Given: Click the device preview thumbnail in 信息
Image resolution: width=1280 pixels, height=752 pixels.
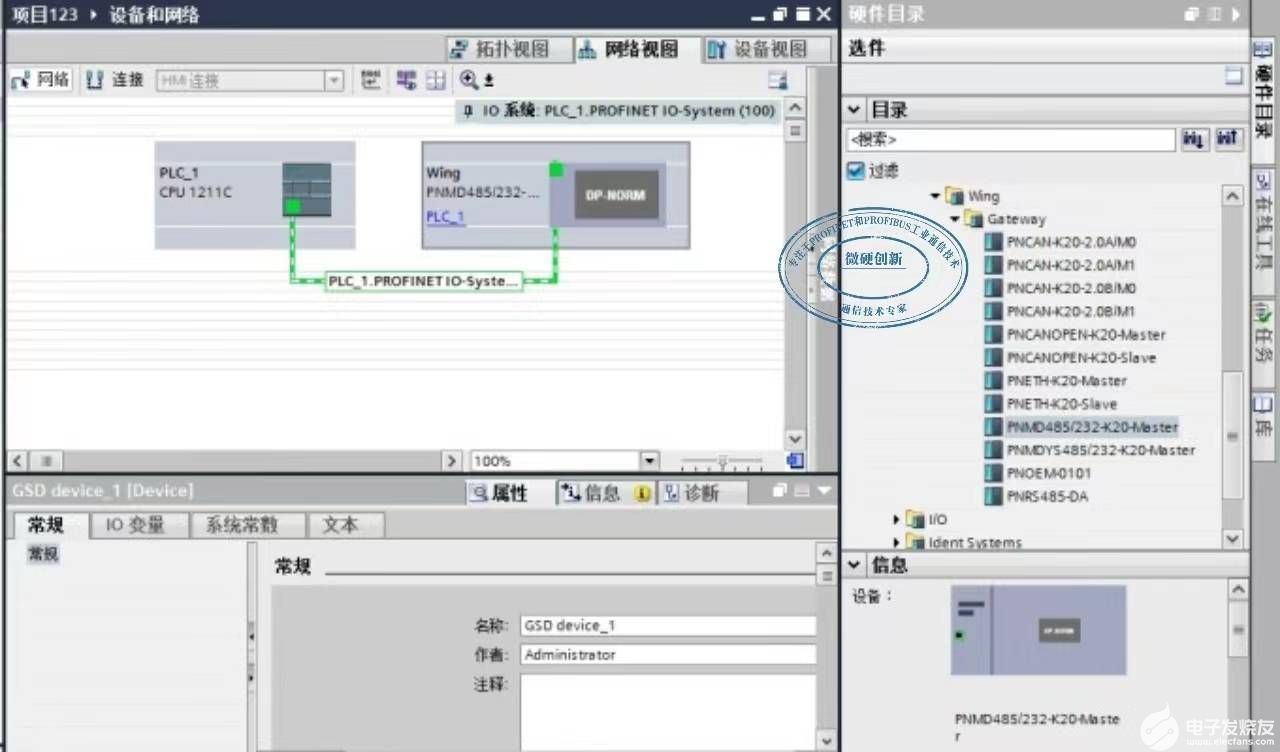Looking at the screenshot, I should 1038,629.
